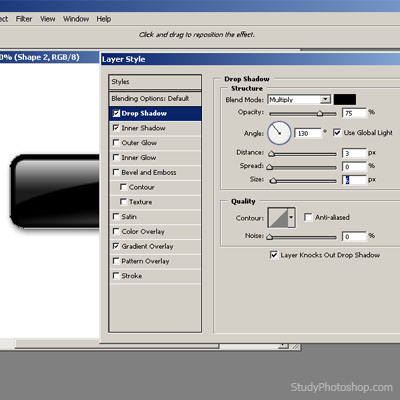Click the Opacity slider handle

(320, 114)
